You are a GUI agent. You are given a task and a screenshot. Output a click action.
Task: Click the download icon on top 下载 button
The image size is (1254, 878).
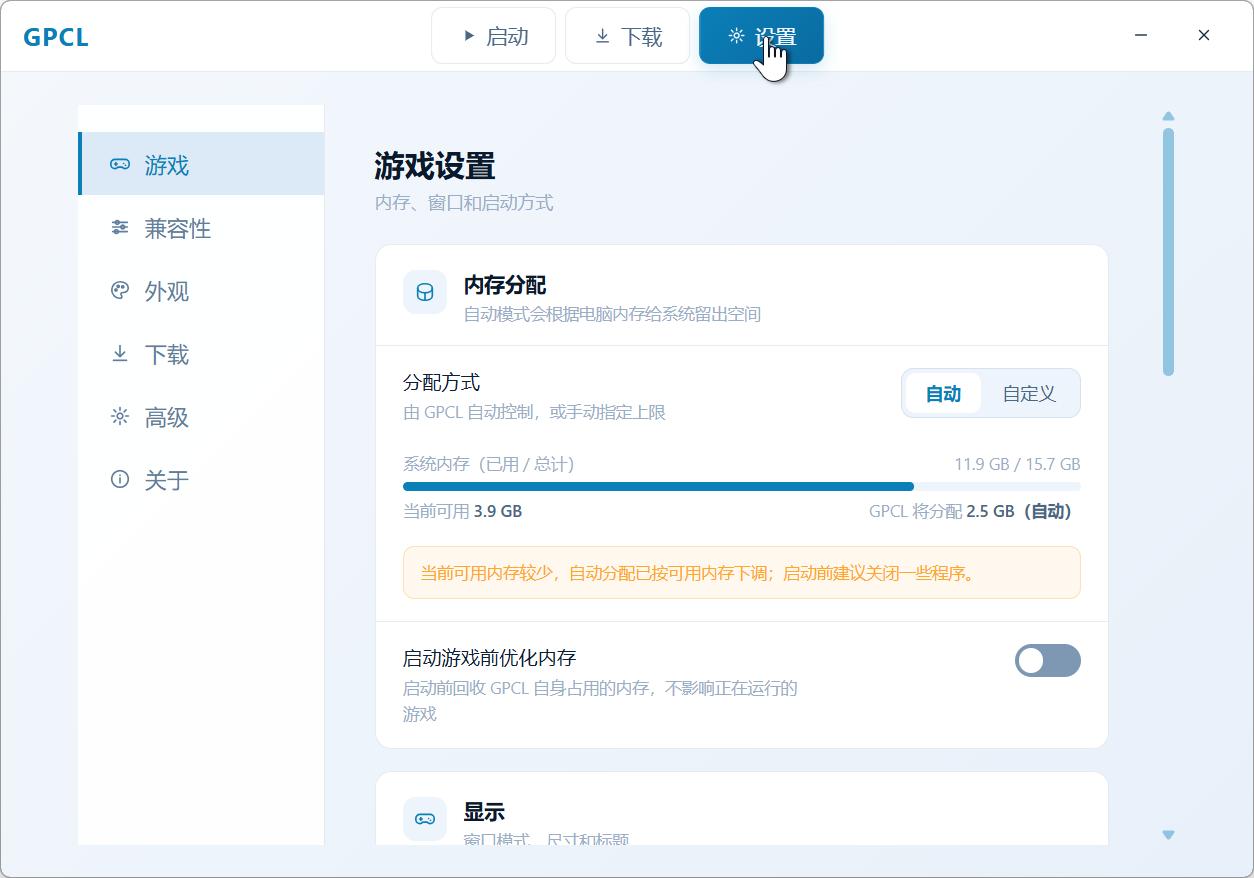pyautogui.click(x=602, y=36)
